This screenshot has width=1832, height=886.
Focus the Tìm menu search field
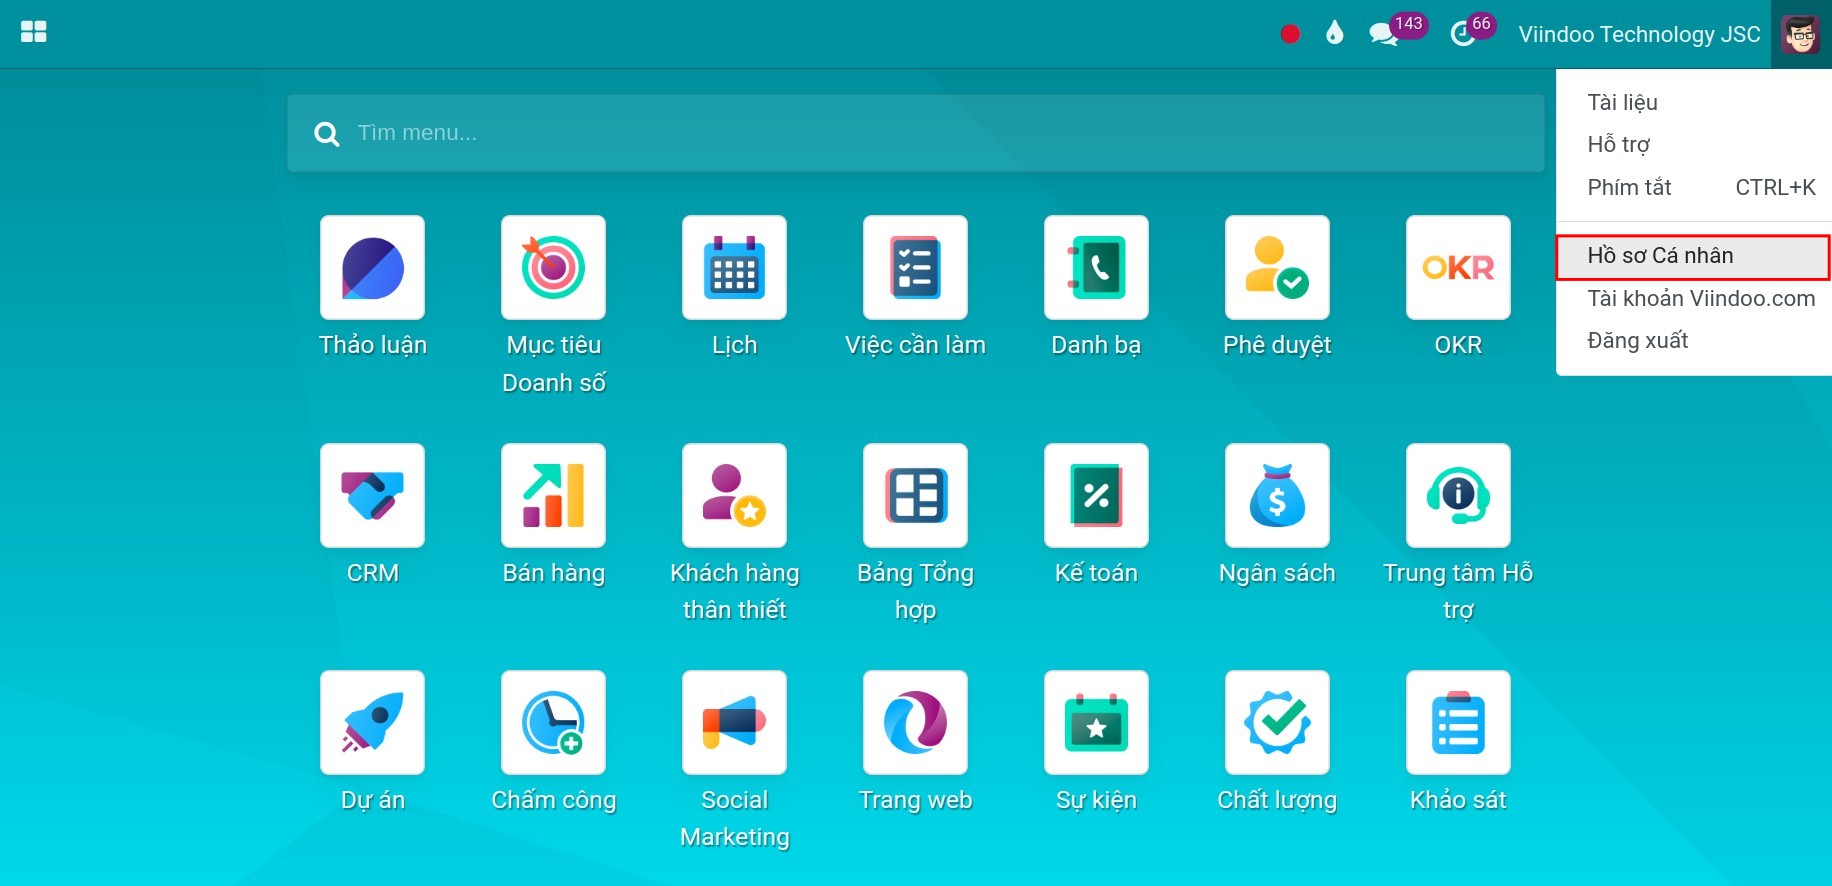coord(915,133)
